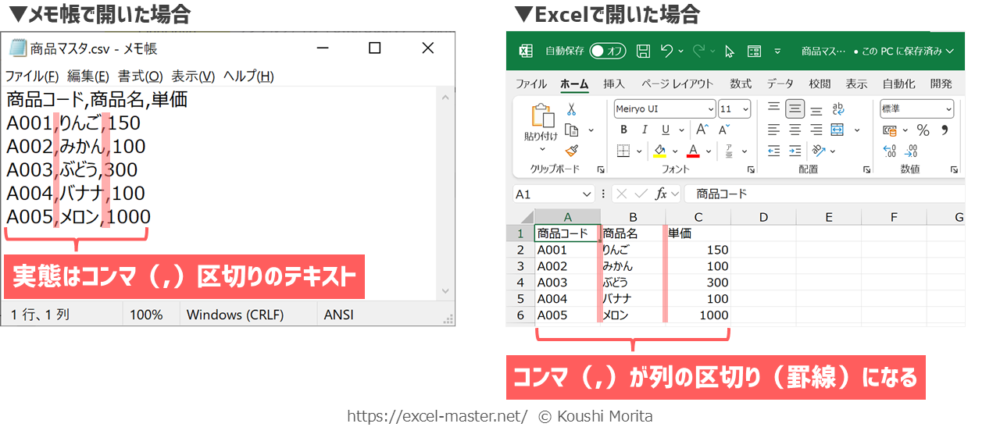Viewport: 1000px width, 427px height.
Task: Click the Undo arrow icon
Action: point(667,51)
